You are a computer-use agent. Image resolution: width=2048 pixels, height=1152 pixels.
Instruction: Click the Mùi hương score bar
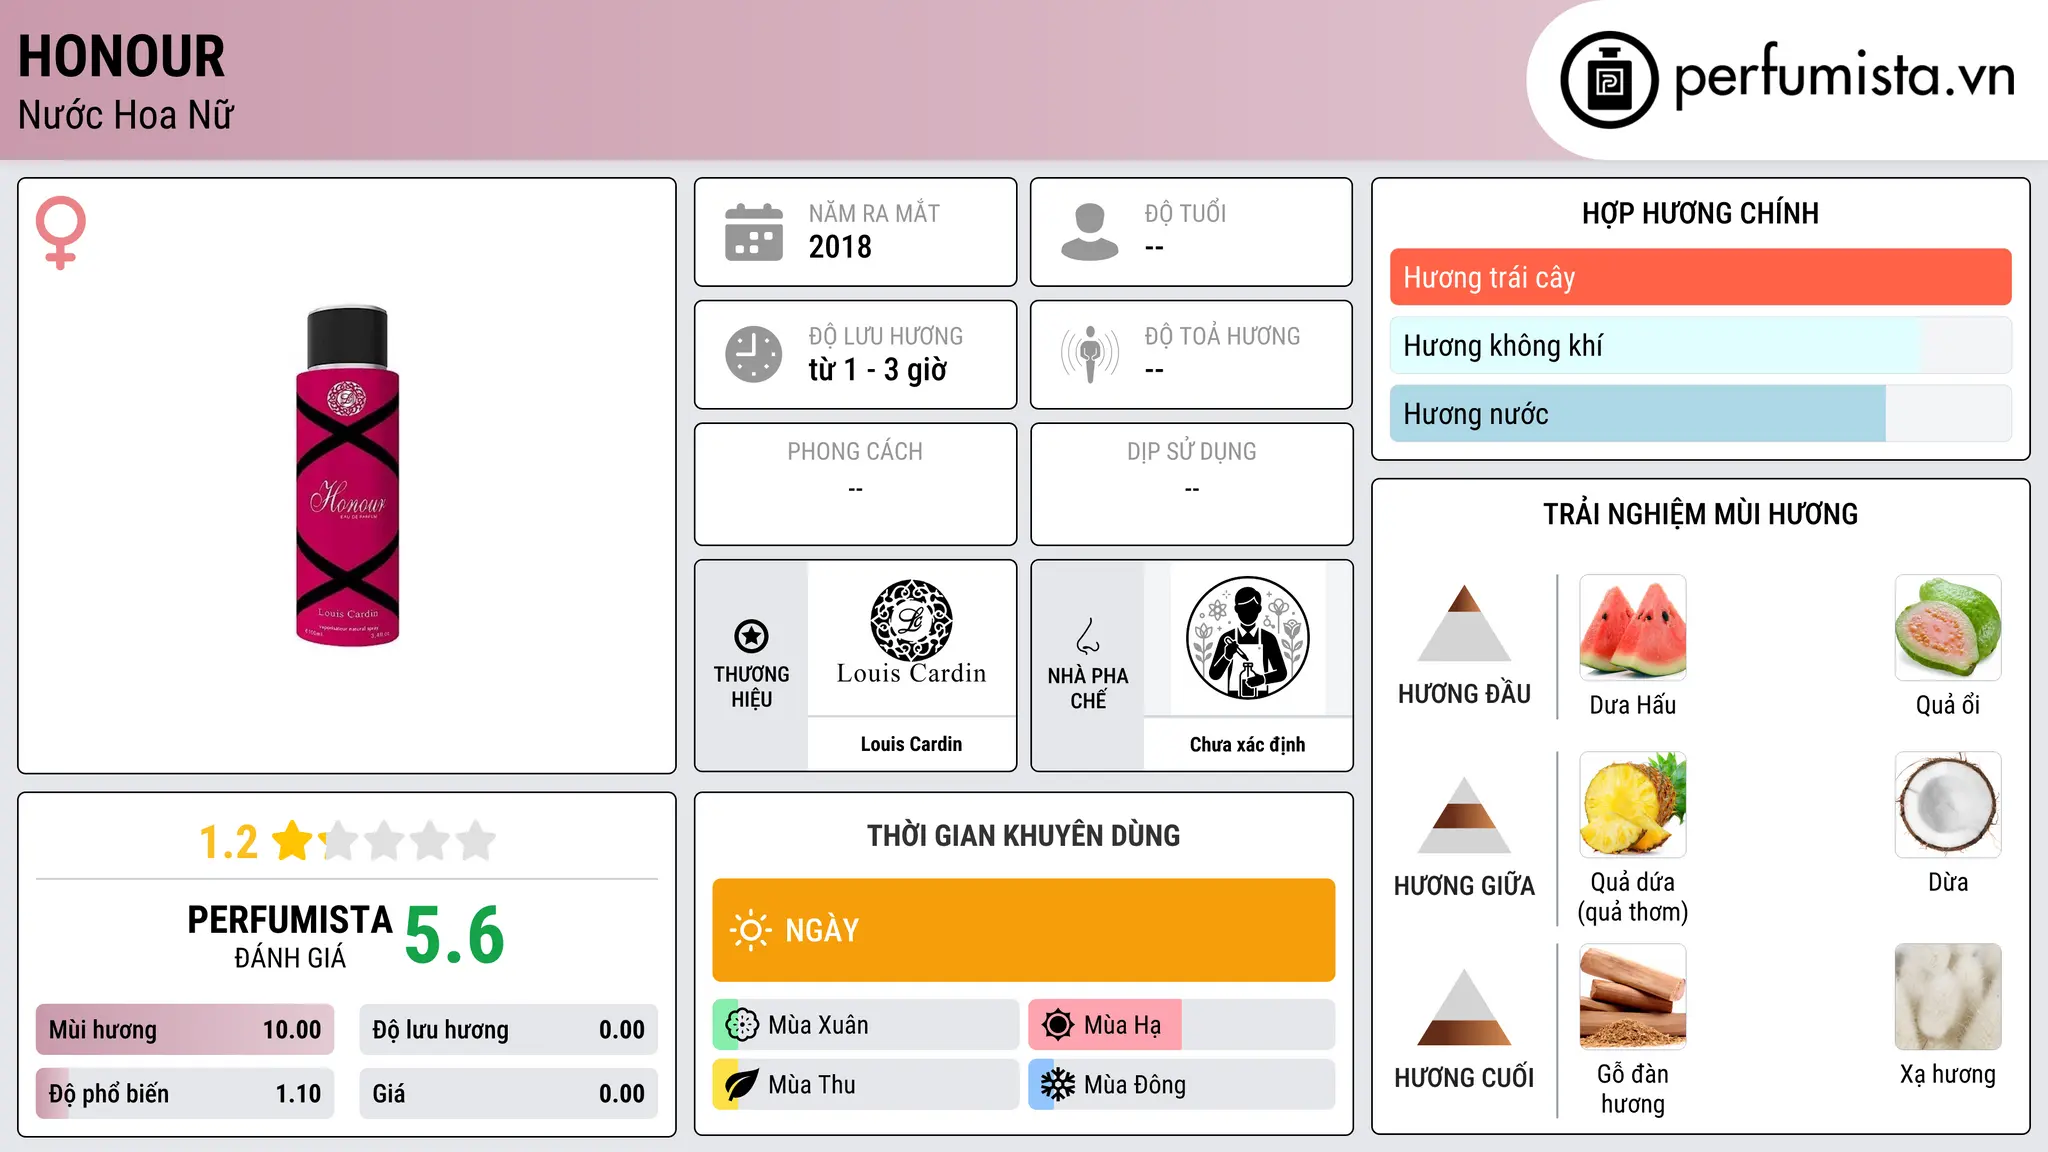coord(185,1030)
